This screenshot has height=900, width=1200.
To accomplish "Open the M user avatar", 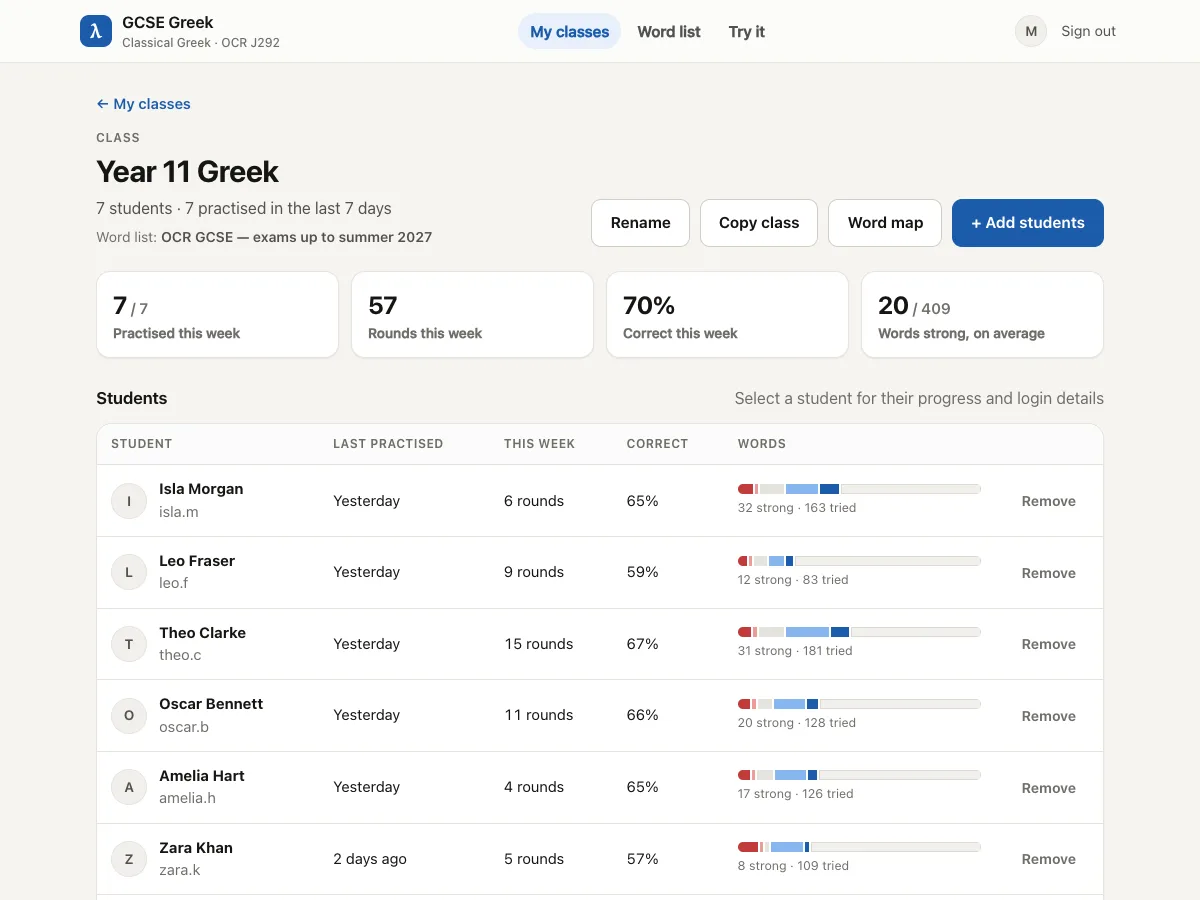I will click(x=1031, y=31).
